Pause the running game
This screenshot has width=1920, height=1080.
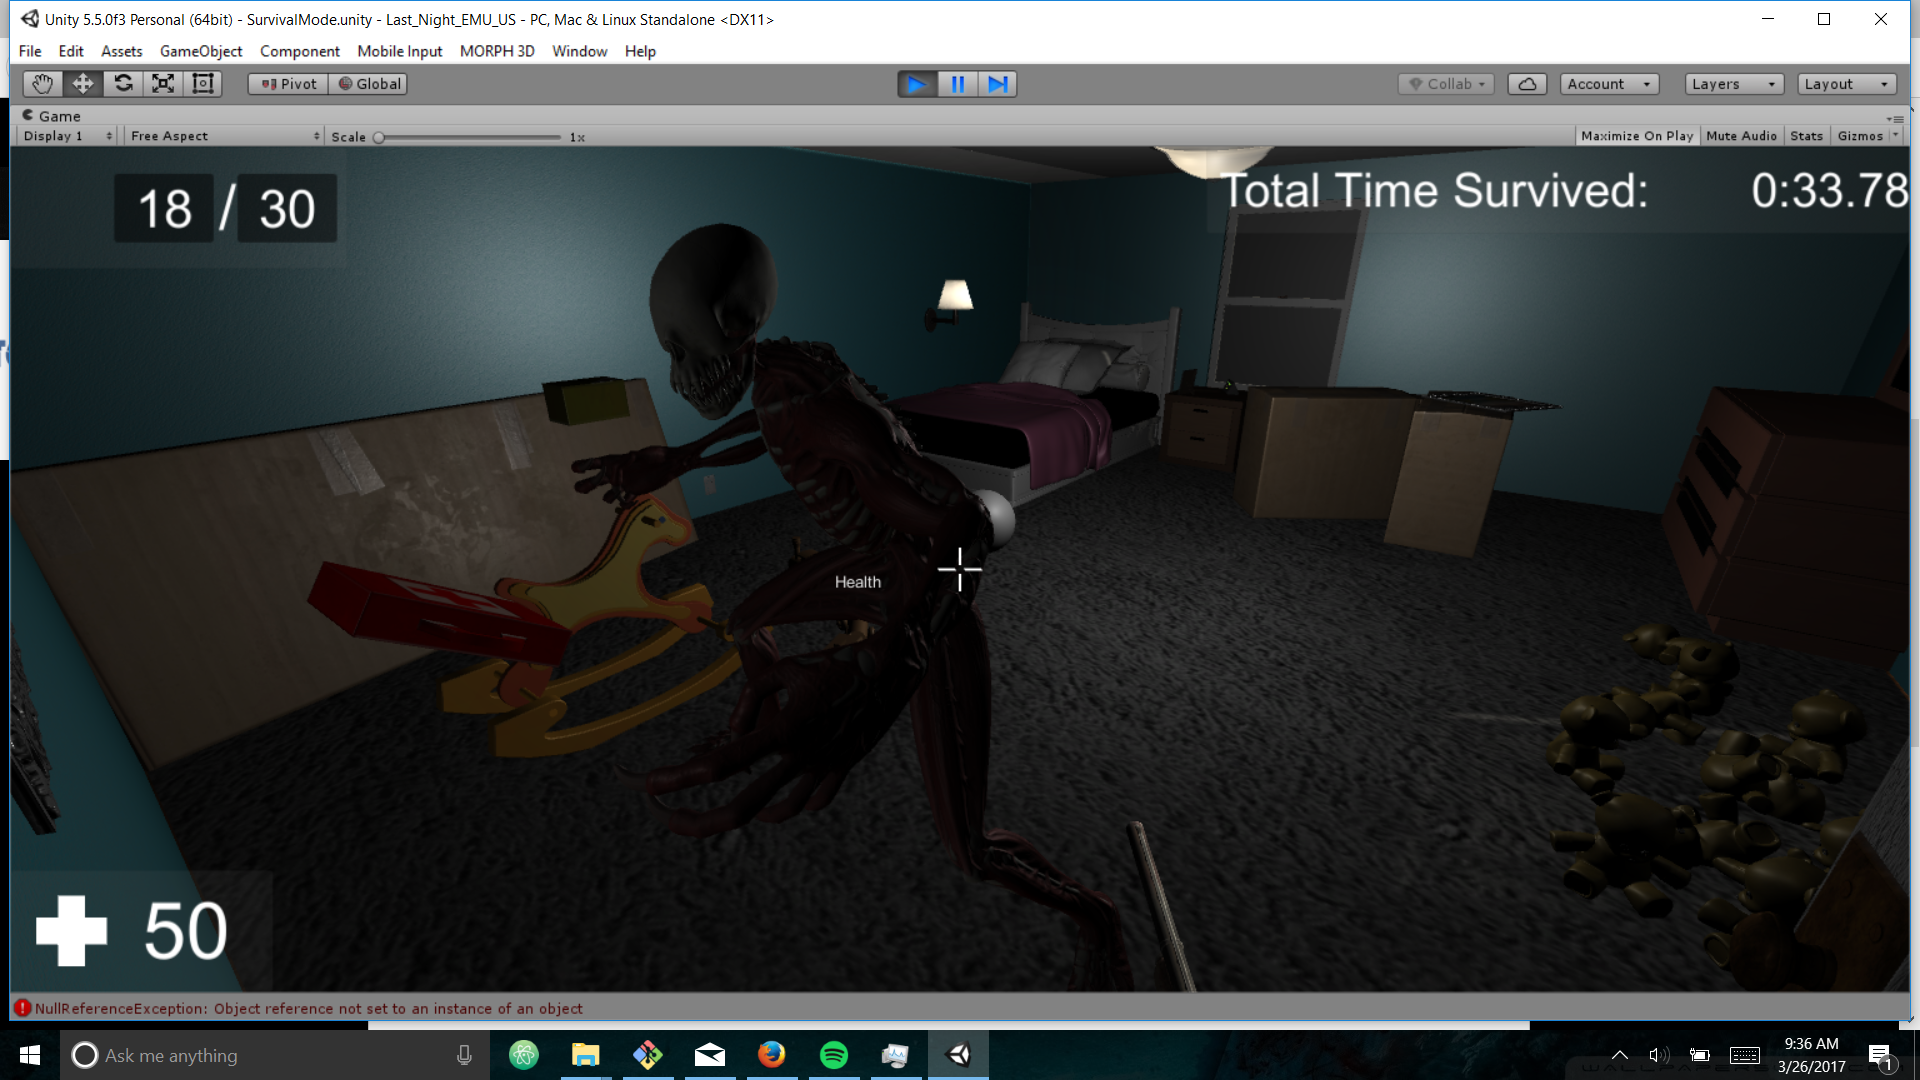tap(957, 84)
